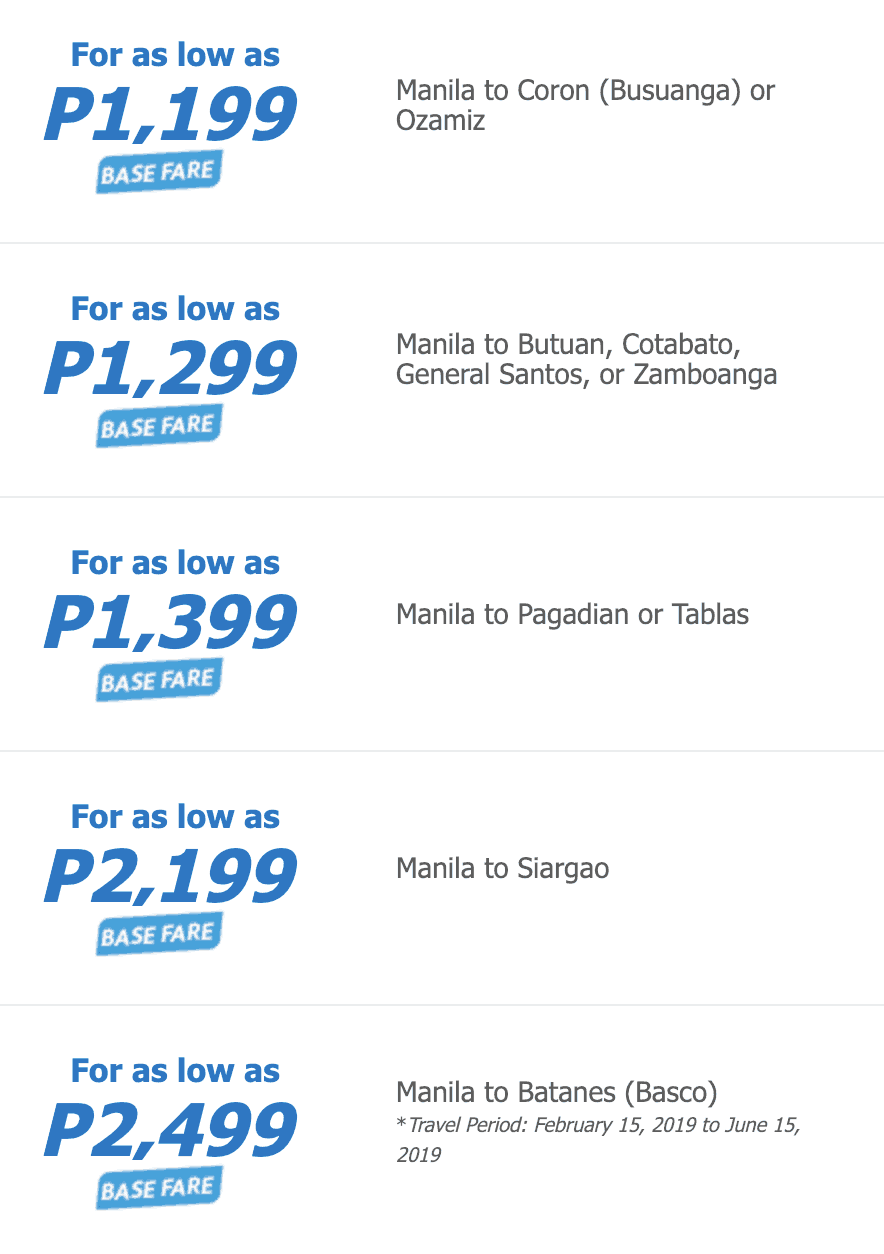Viewport: 884px width, 1254px height.
Task: Click "For as low as" above P2,499
Action: coord(175,1071)
